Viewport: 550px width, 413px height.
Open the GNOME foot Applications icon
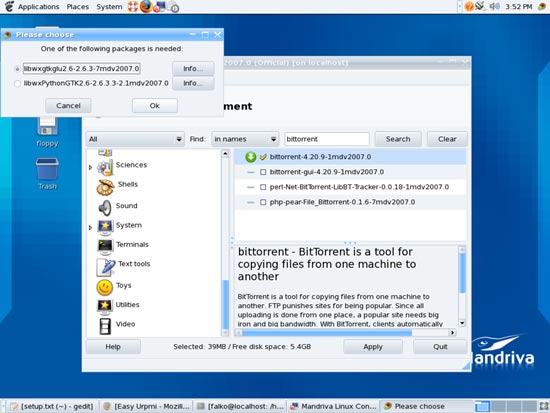tap(9, 6)
